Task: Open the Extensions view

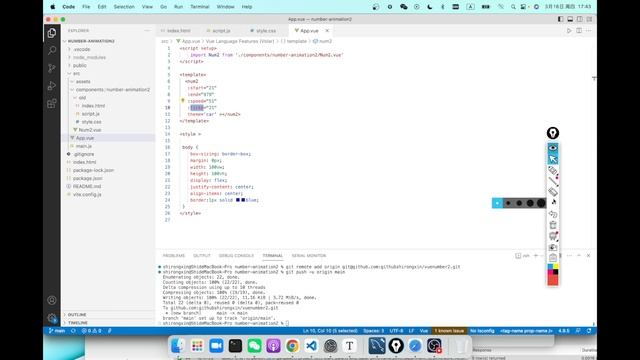Action: [52, 104]
